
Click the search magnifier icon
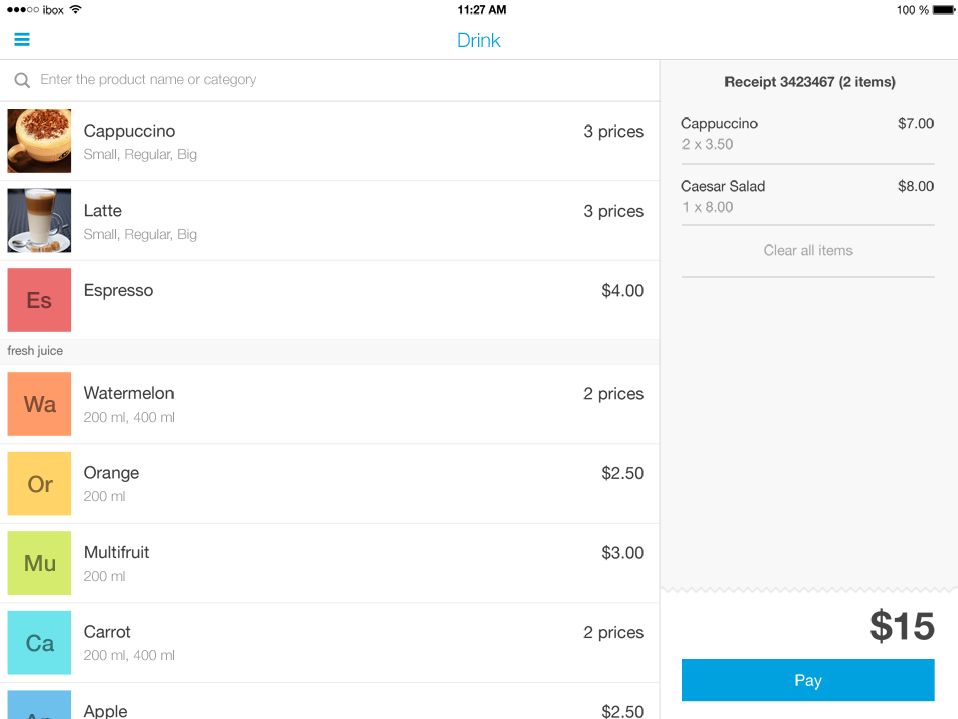[x=22, y=80]
